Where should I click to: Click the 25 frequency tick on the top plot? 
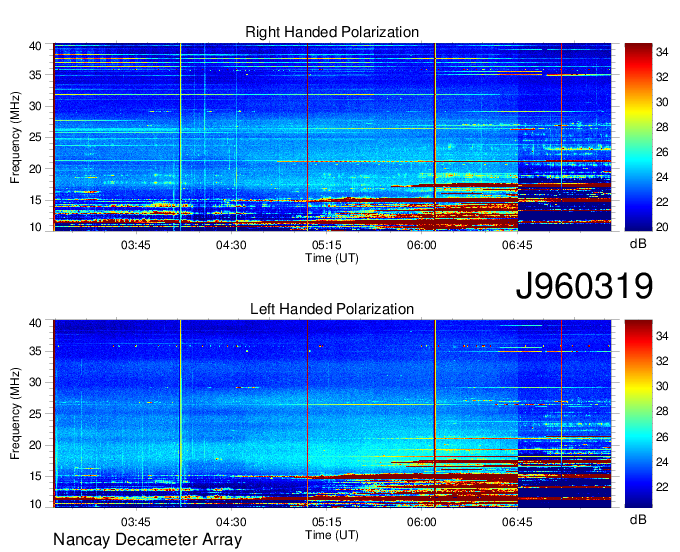click(x=35, y=137)
